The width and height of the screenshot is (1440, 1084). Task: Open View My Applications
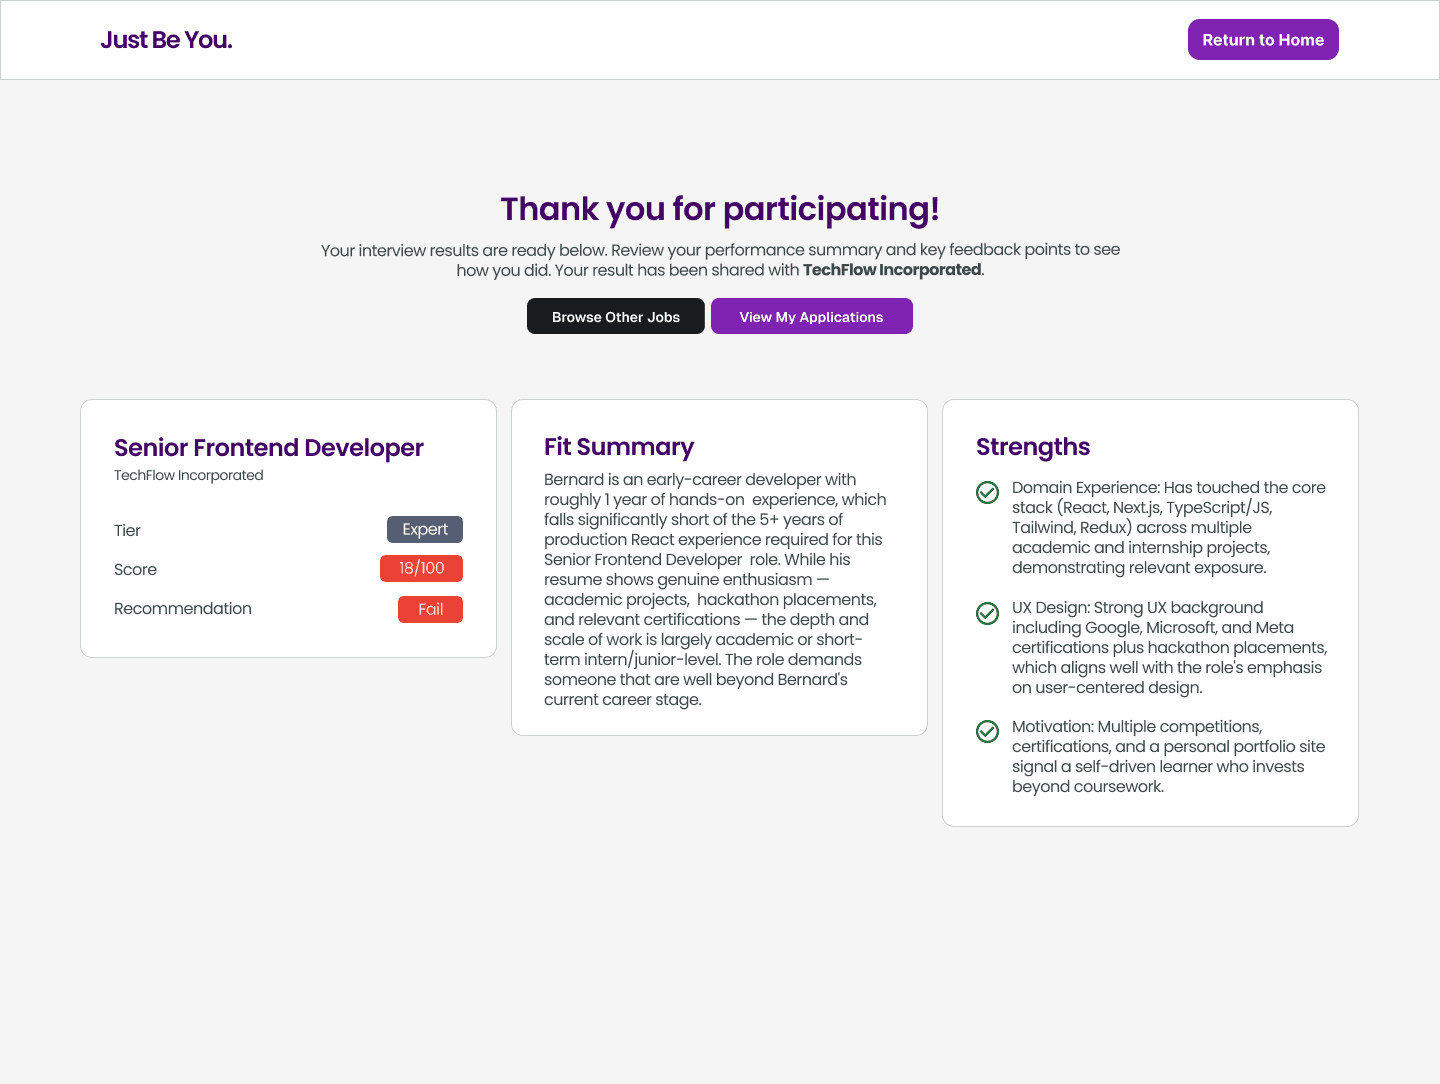pos(812,316)
